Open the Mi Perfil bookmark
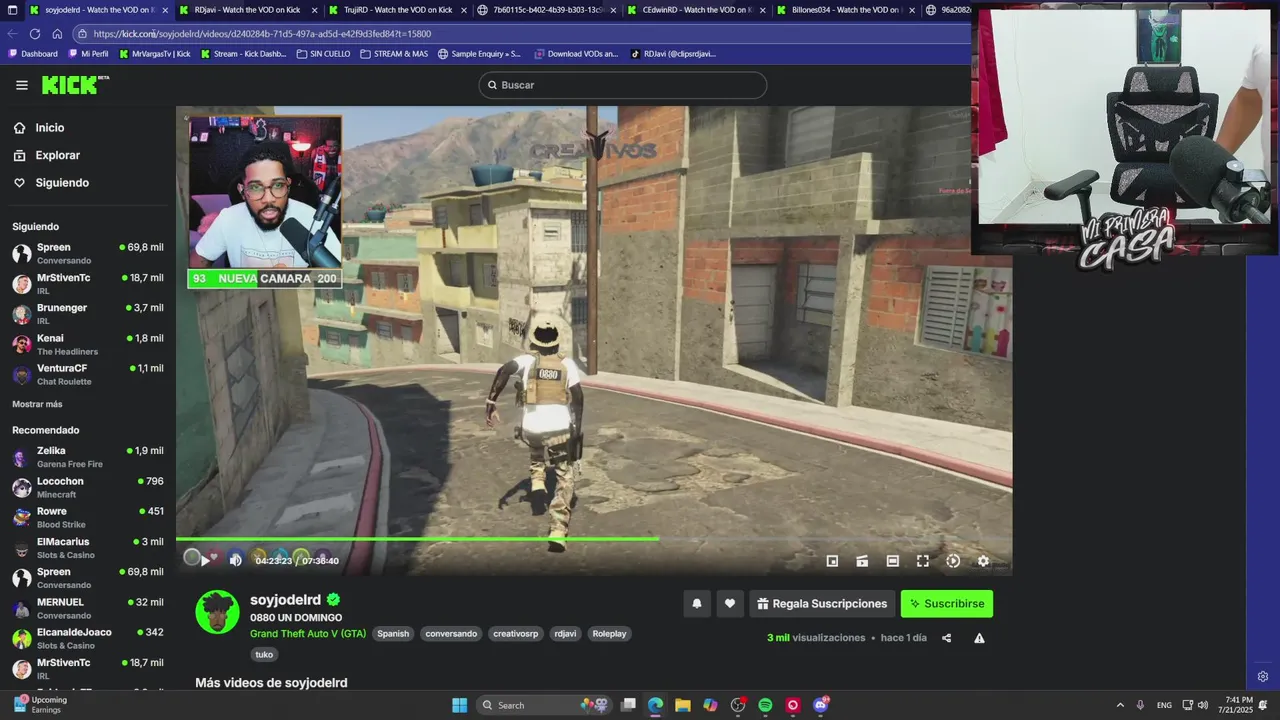 coord(89,54)
